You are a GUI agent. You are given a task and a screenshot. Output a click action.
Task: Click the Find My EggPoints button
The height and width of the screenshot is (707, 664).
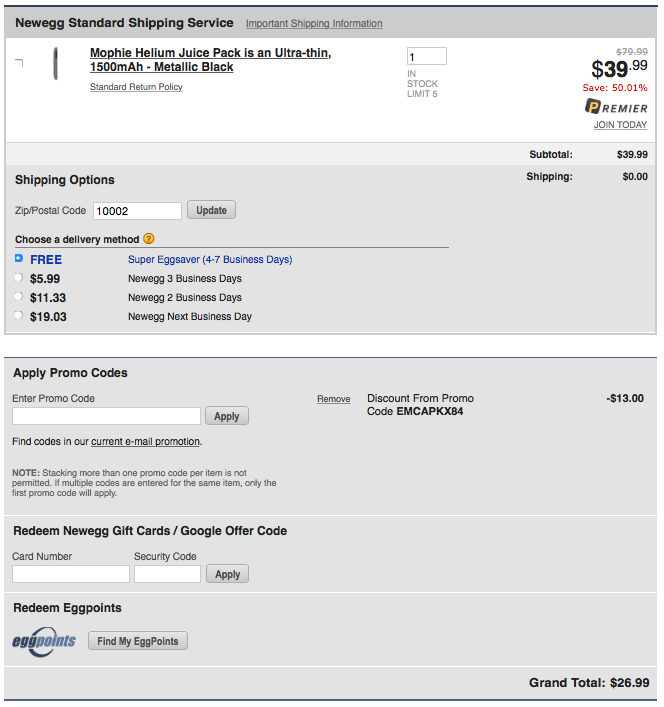pos(138,641)
